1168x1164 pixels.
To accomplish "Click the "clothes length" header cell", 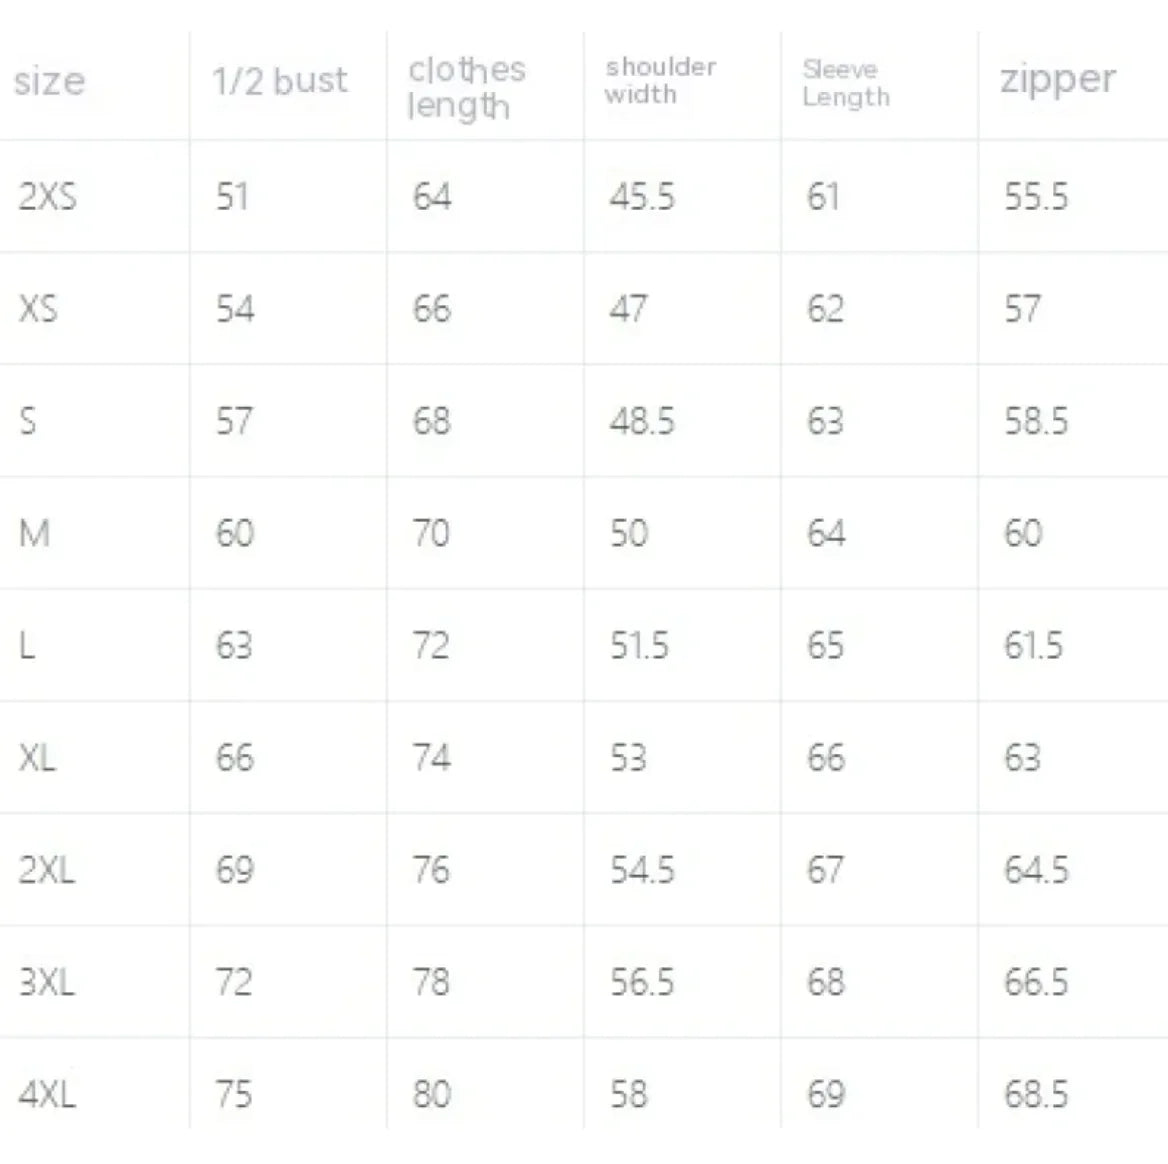I will (x=466, y=87).
